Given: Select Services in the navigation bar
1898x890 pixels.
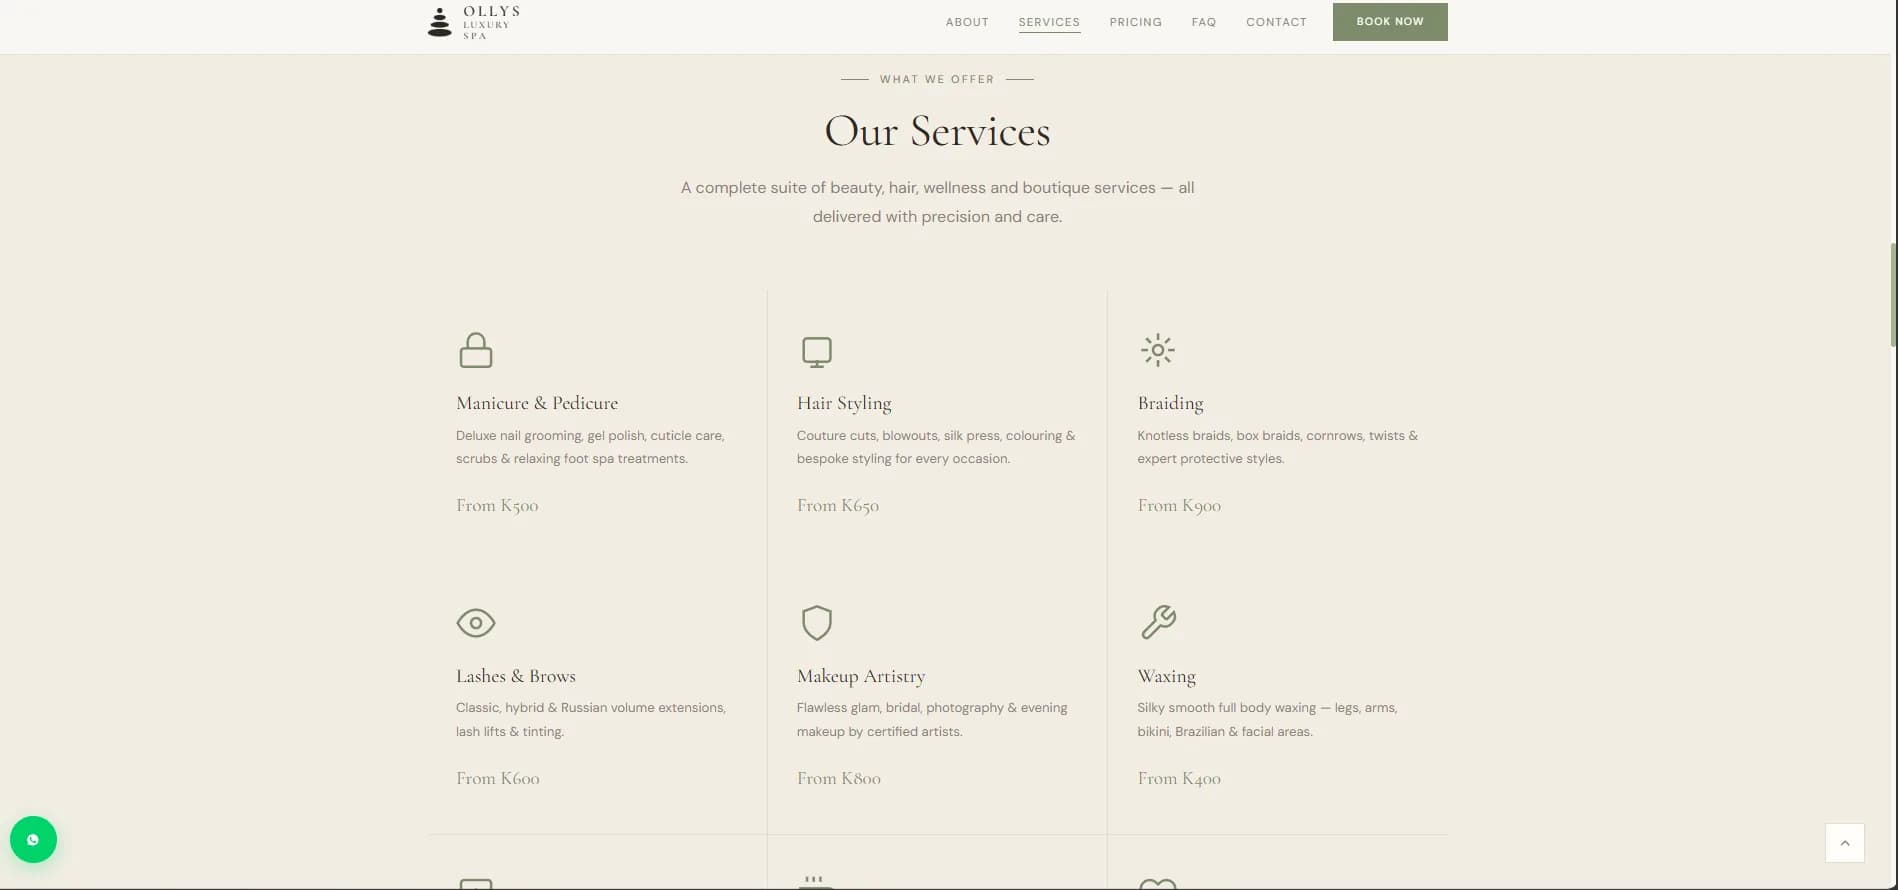Looking at the screenshot, I should click(x=1049, y=22).
